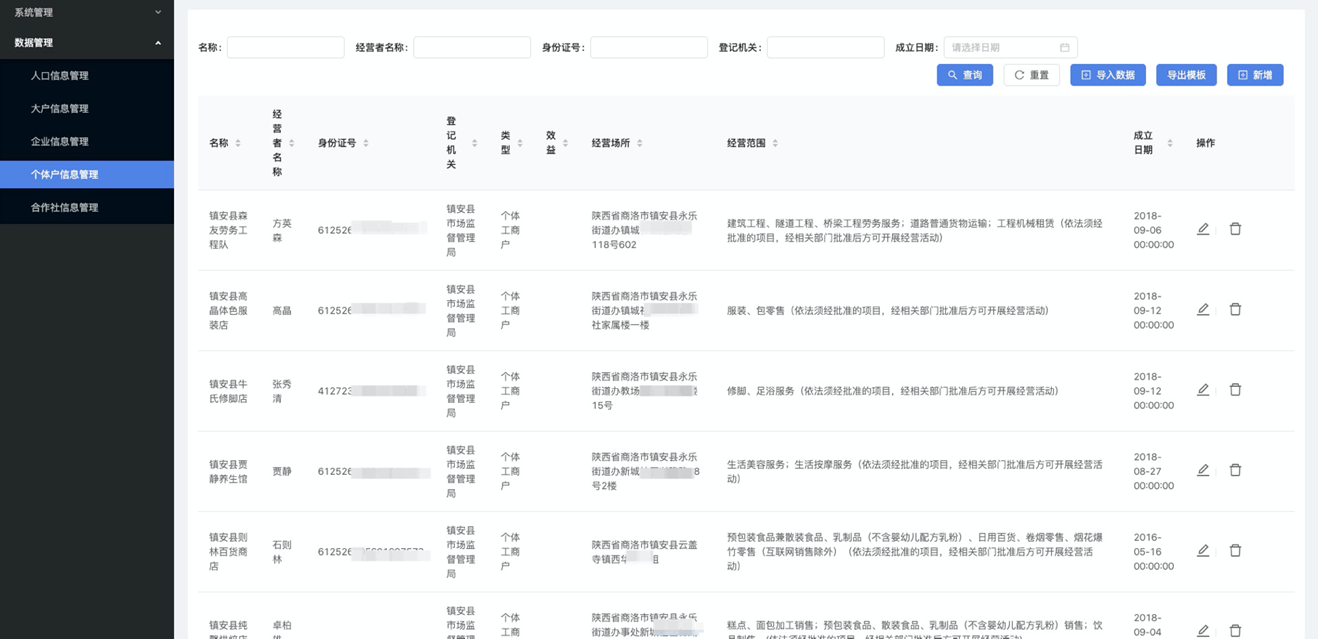Focus the 登记机关 search input
Screen dimensions: 1318x639
[825, 47]
